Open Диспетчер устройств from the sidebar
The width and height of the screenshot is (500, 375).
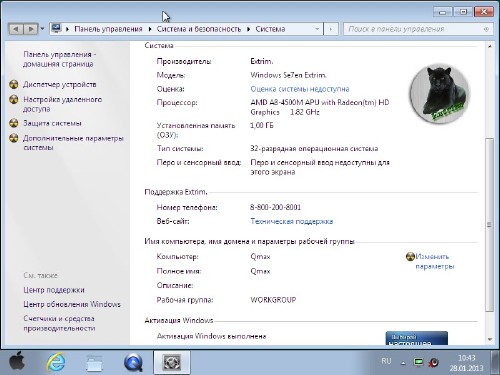[x=59, y=85]
